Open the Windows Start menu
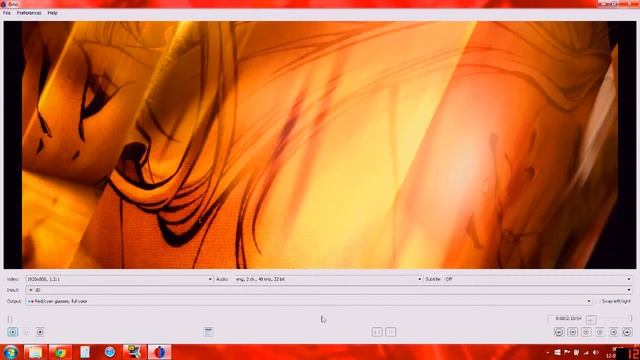 (x=10, y=352)
